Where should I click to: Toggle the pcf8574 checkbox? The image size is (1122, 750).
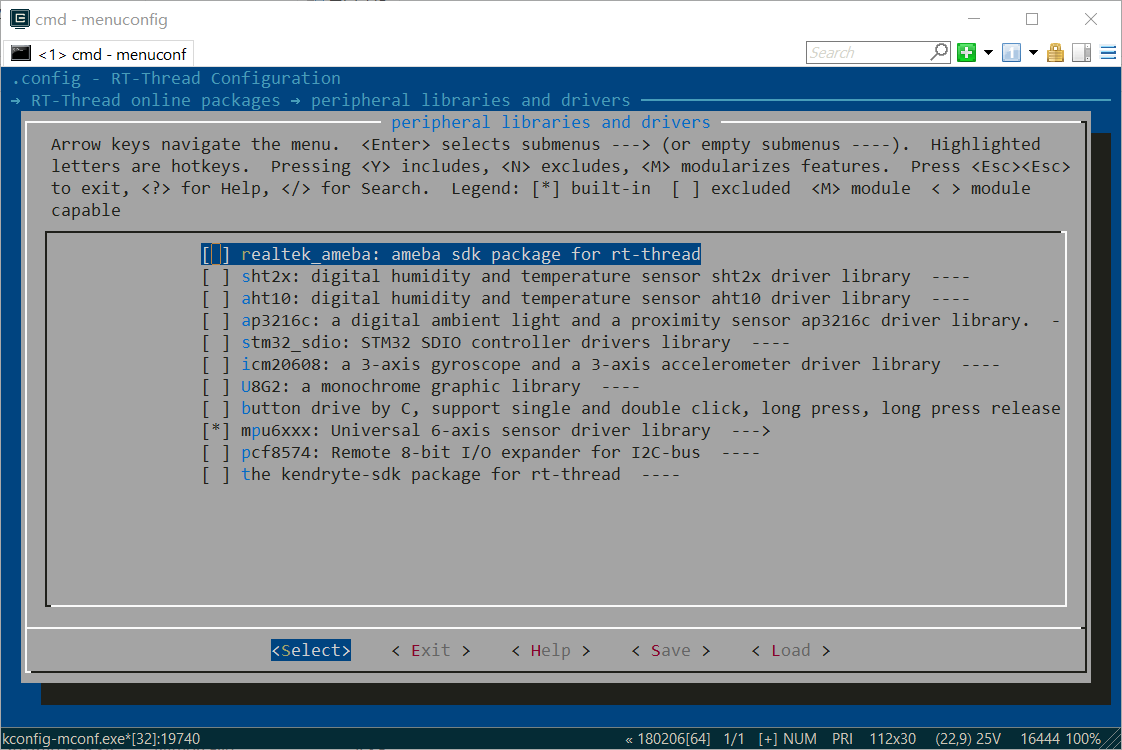pyautogui.click(x=215, y=452)
